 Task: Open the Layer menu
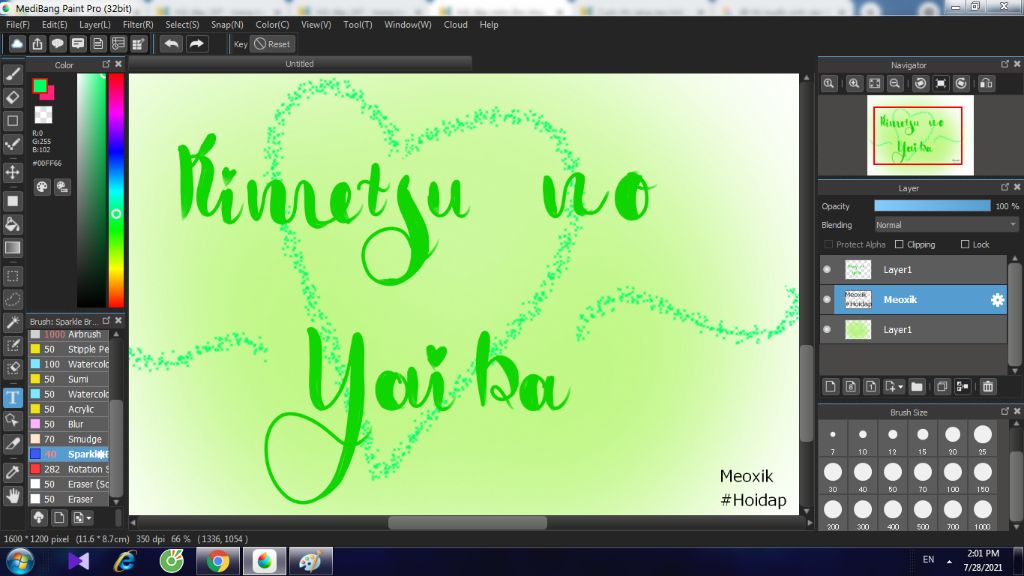(95, 25)
